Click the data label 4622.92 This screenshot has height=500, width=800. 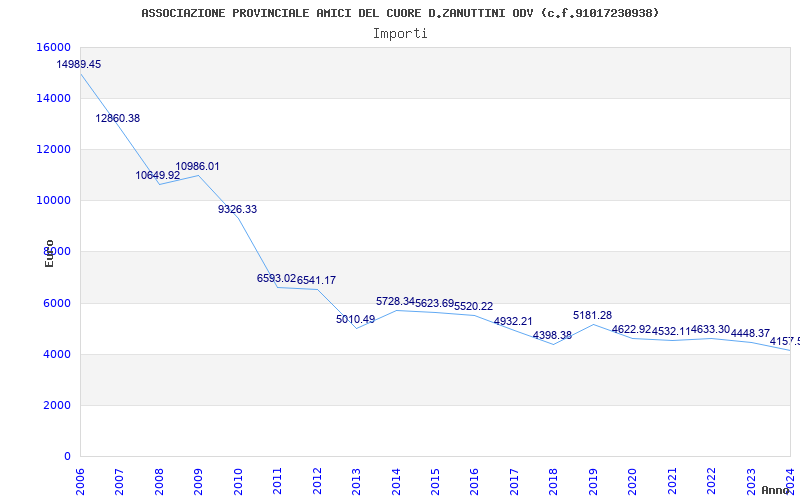pos(632,330)
